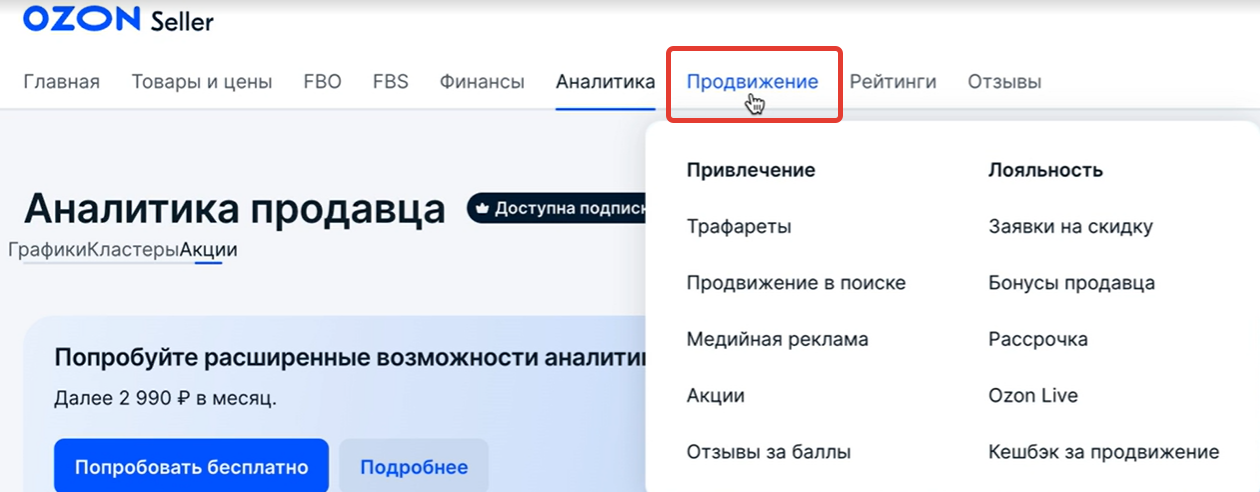Open the Главная tab

62,82
